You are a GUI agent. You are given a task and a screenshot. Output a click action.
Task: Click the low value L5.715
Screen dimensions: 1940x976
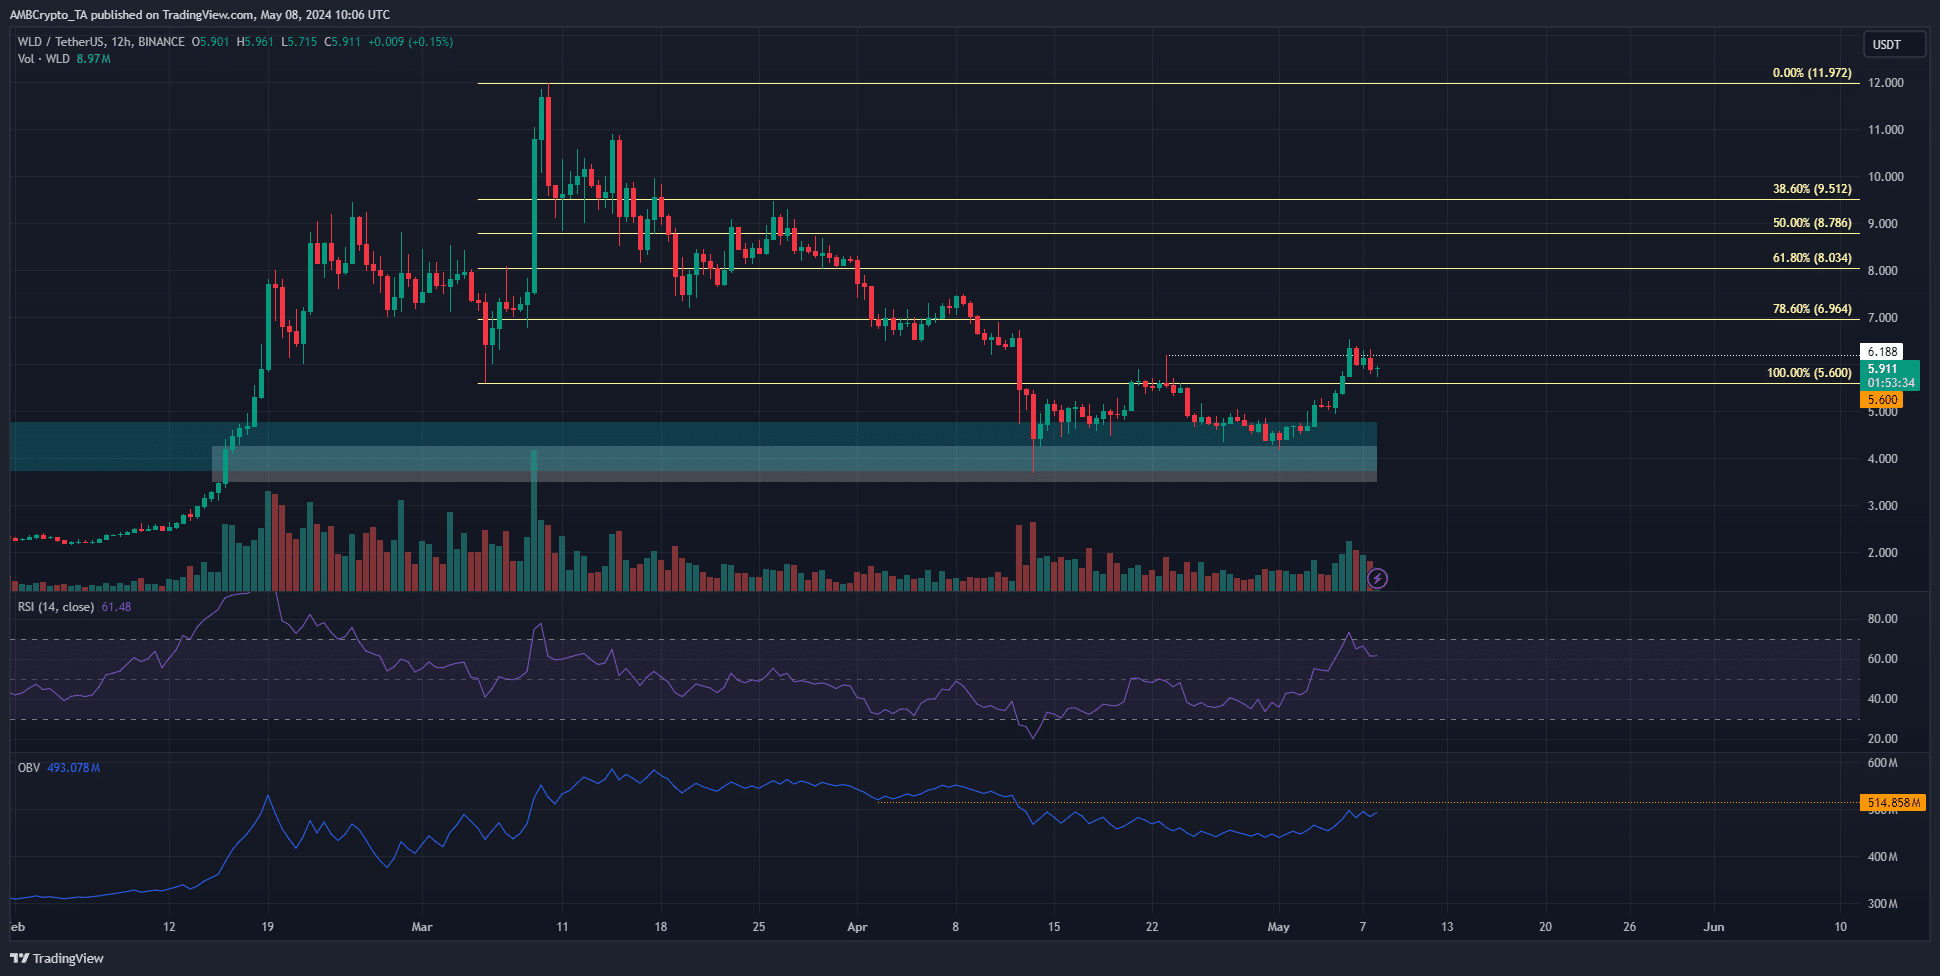(299, 42)
